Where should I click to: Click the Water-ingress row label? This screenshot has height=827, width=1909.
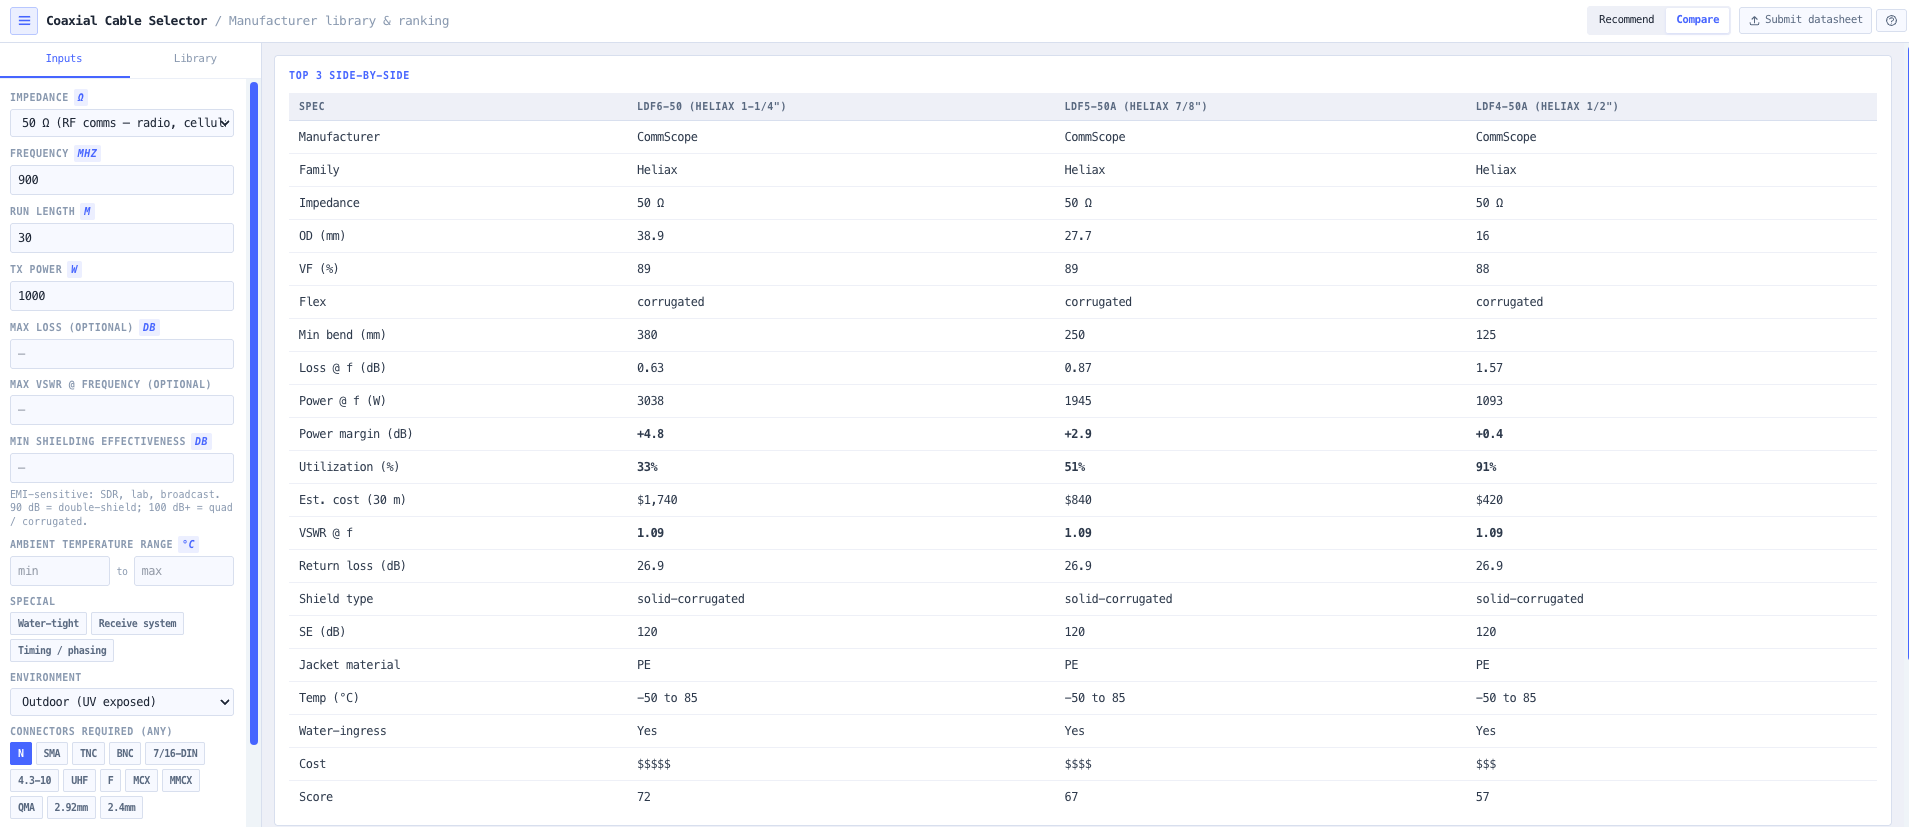click(342, 731)
